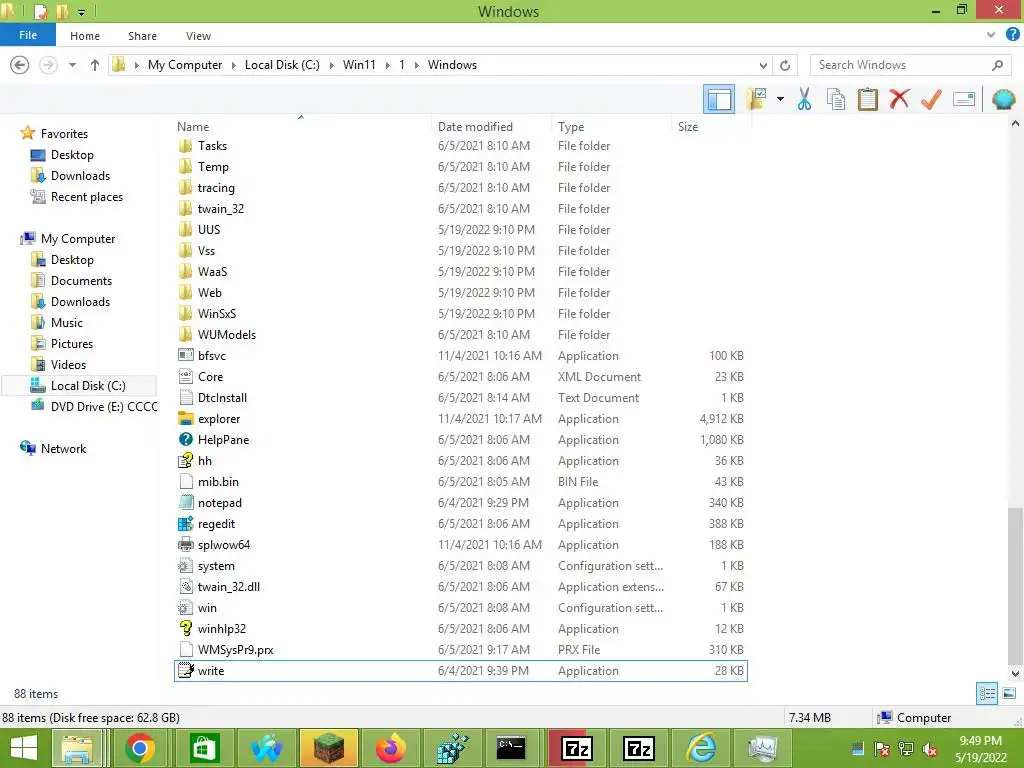Switch to large icons view button

tap(1009, 694)
